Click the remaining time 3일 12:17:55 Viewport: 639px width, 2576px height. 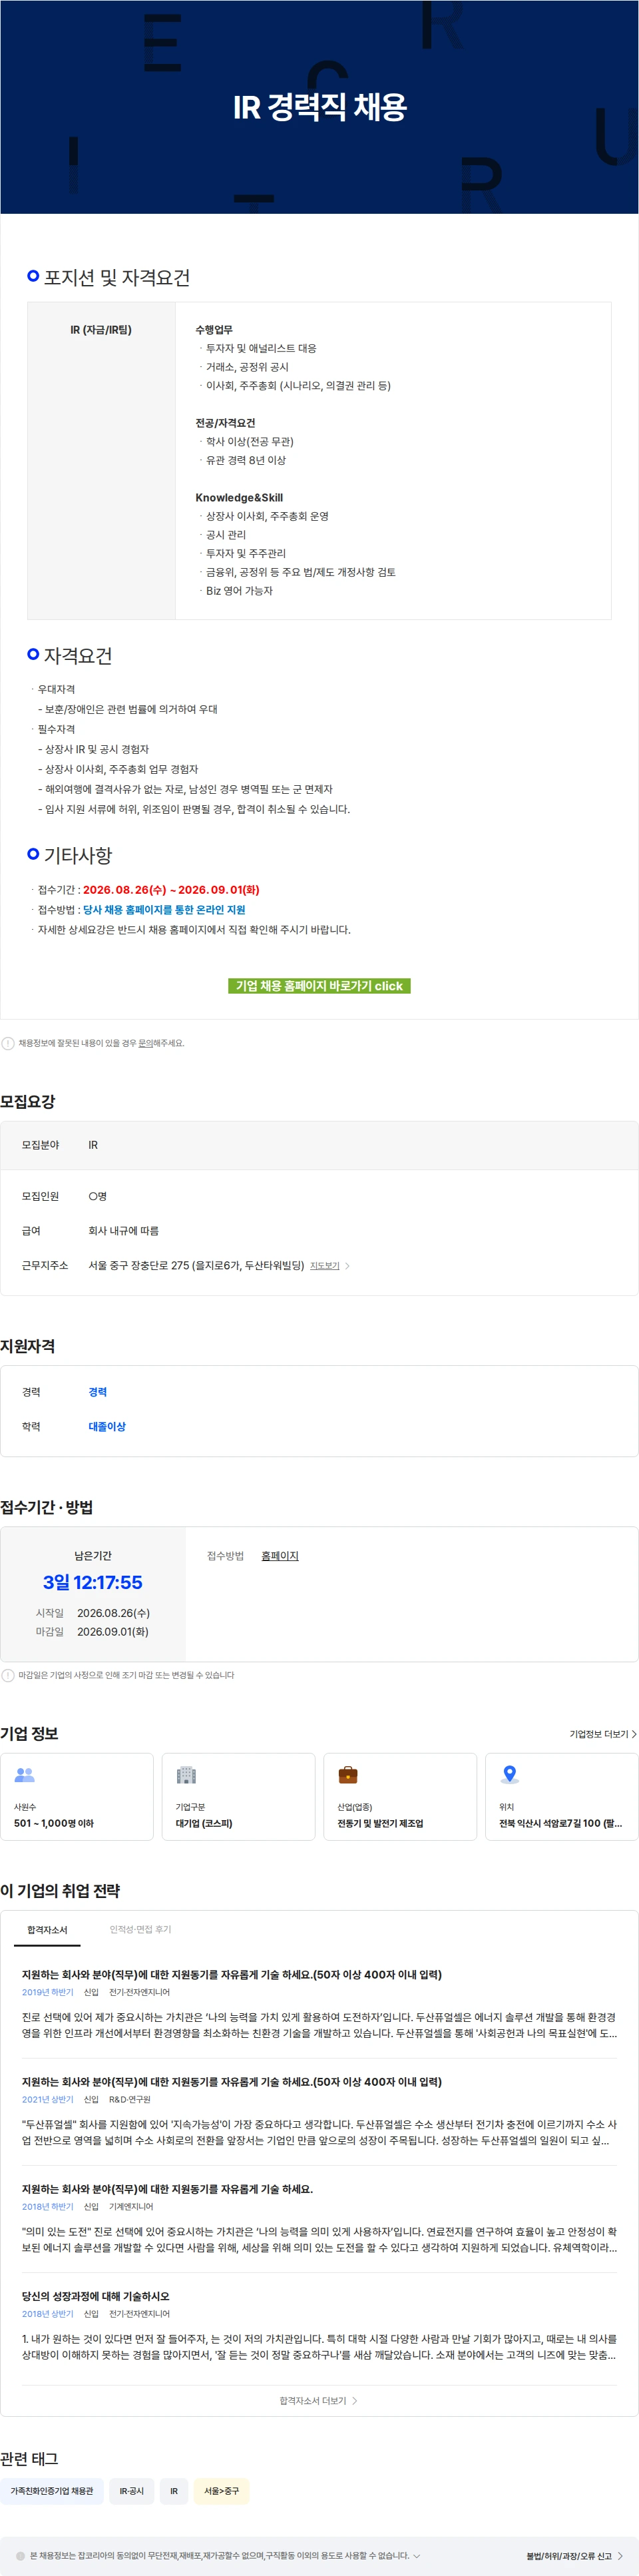pos(93,1582)
